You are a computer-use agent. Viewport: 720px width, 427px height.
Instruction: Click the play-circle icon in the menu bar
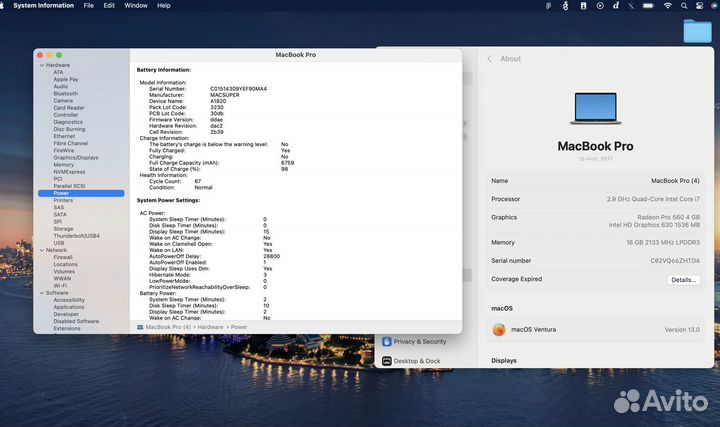point(600,6)
